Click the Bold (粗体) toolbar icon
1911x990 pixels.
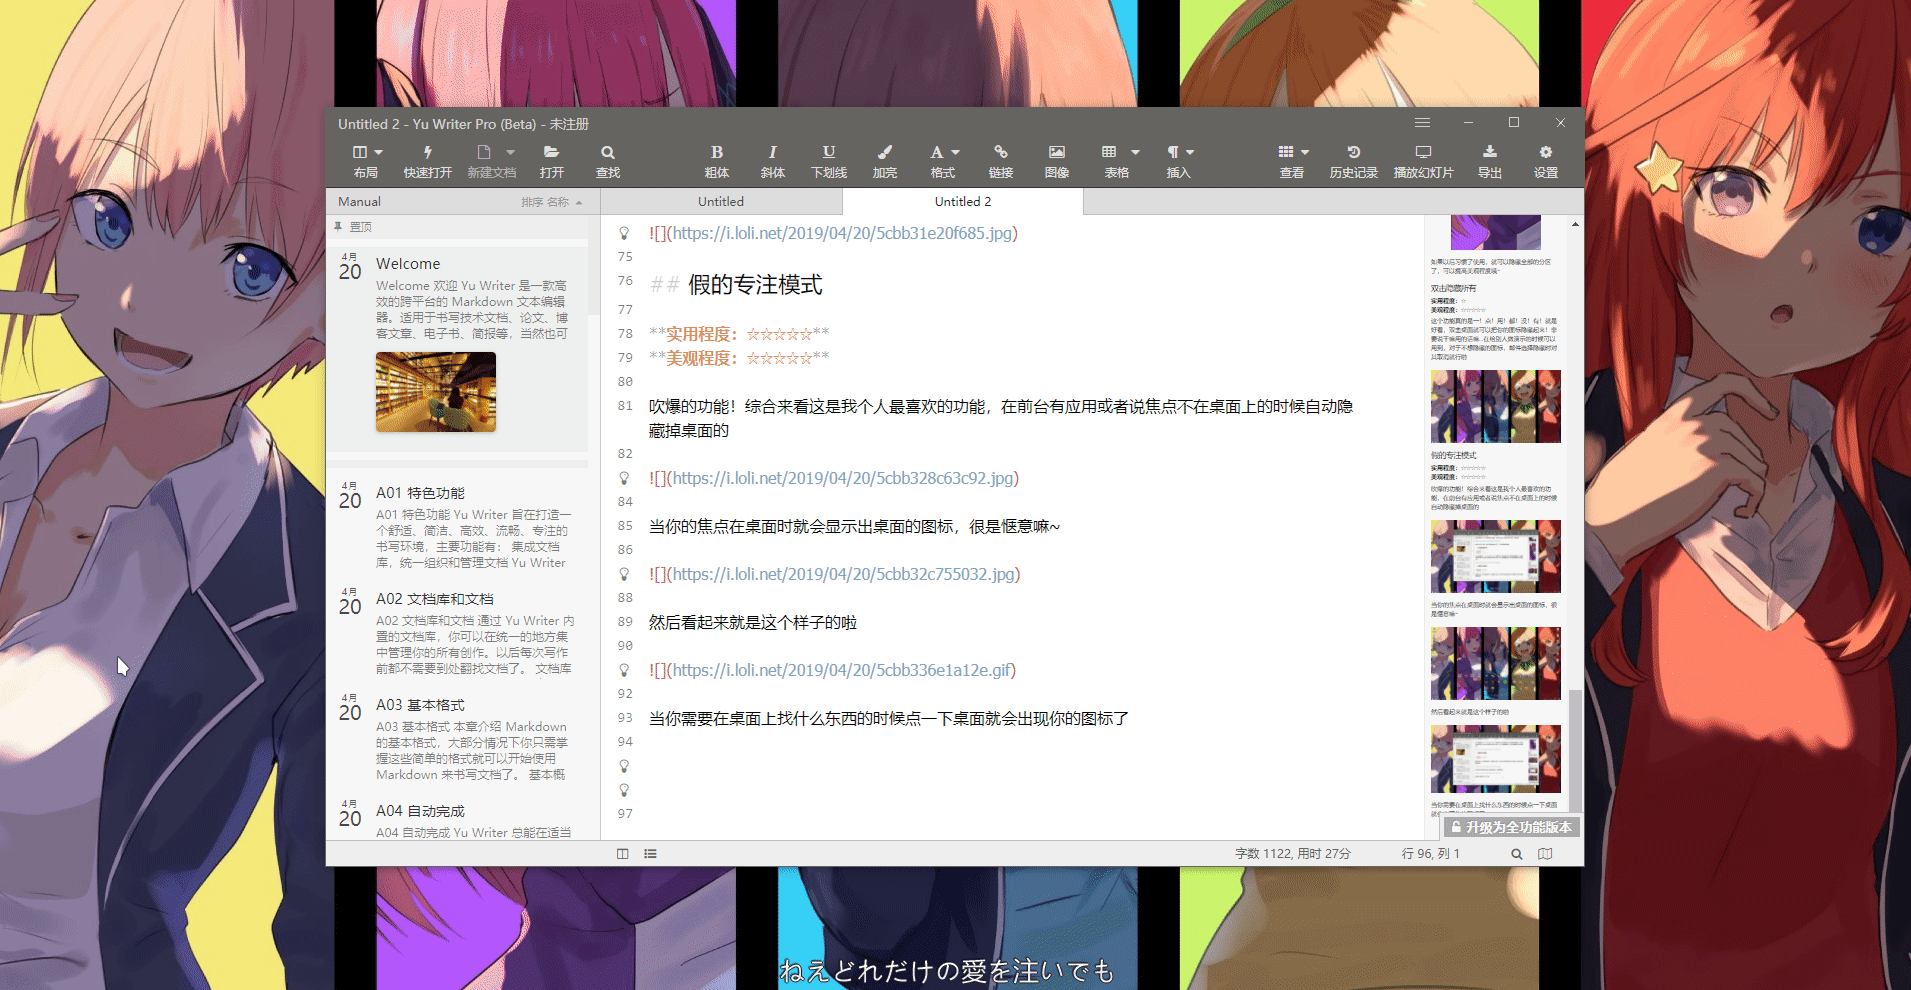point(716,153)
